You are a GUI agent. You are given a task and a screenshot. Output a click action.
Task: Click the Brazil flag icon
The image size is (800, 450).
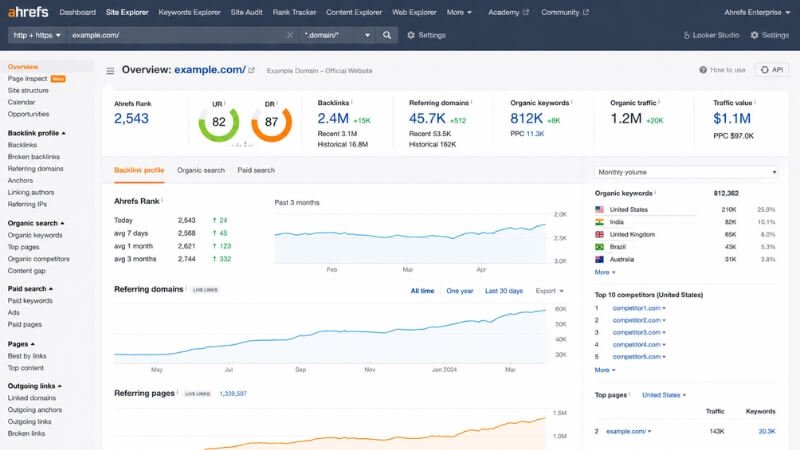[x=599, y=247]
